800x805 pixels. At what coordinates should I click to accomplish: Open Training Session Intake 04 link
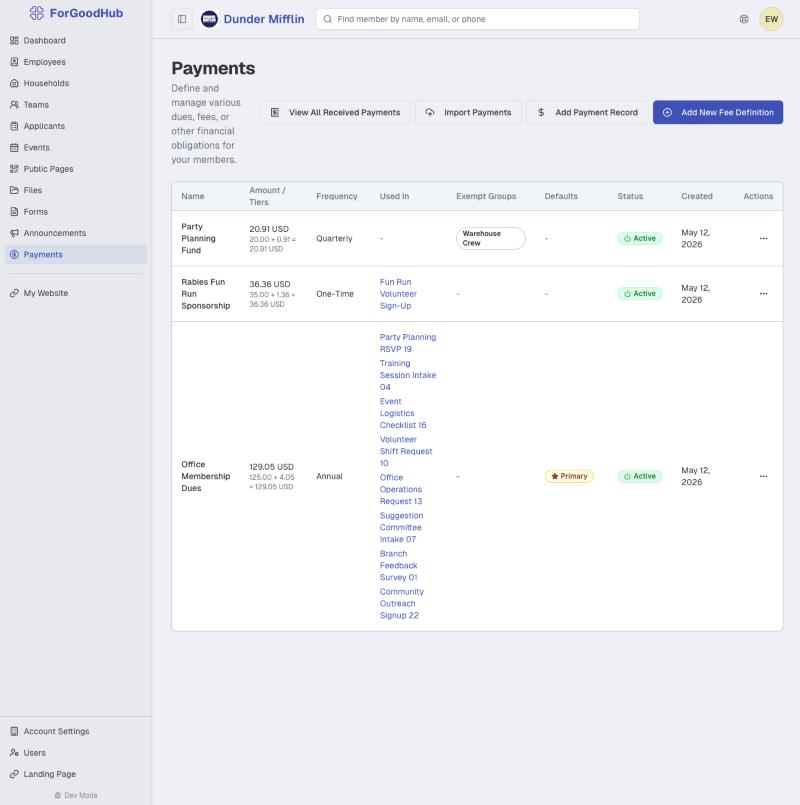[408, 375]
